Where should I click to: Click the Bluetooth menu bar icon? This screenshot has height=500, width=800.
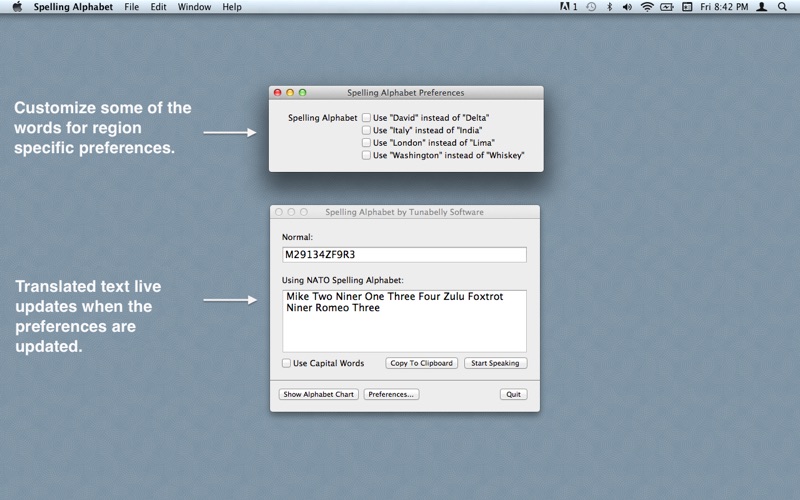(x=609, y=7)
